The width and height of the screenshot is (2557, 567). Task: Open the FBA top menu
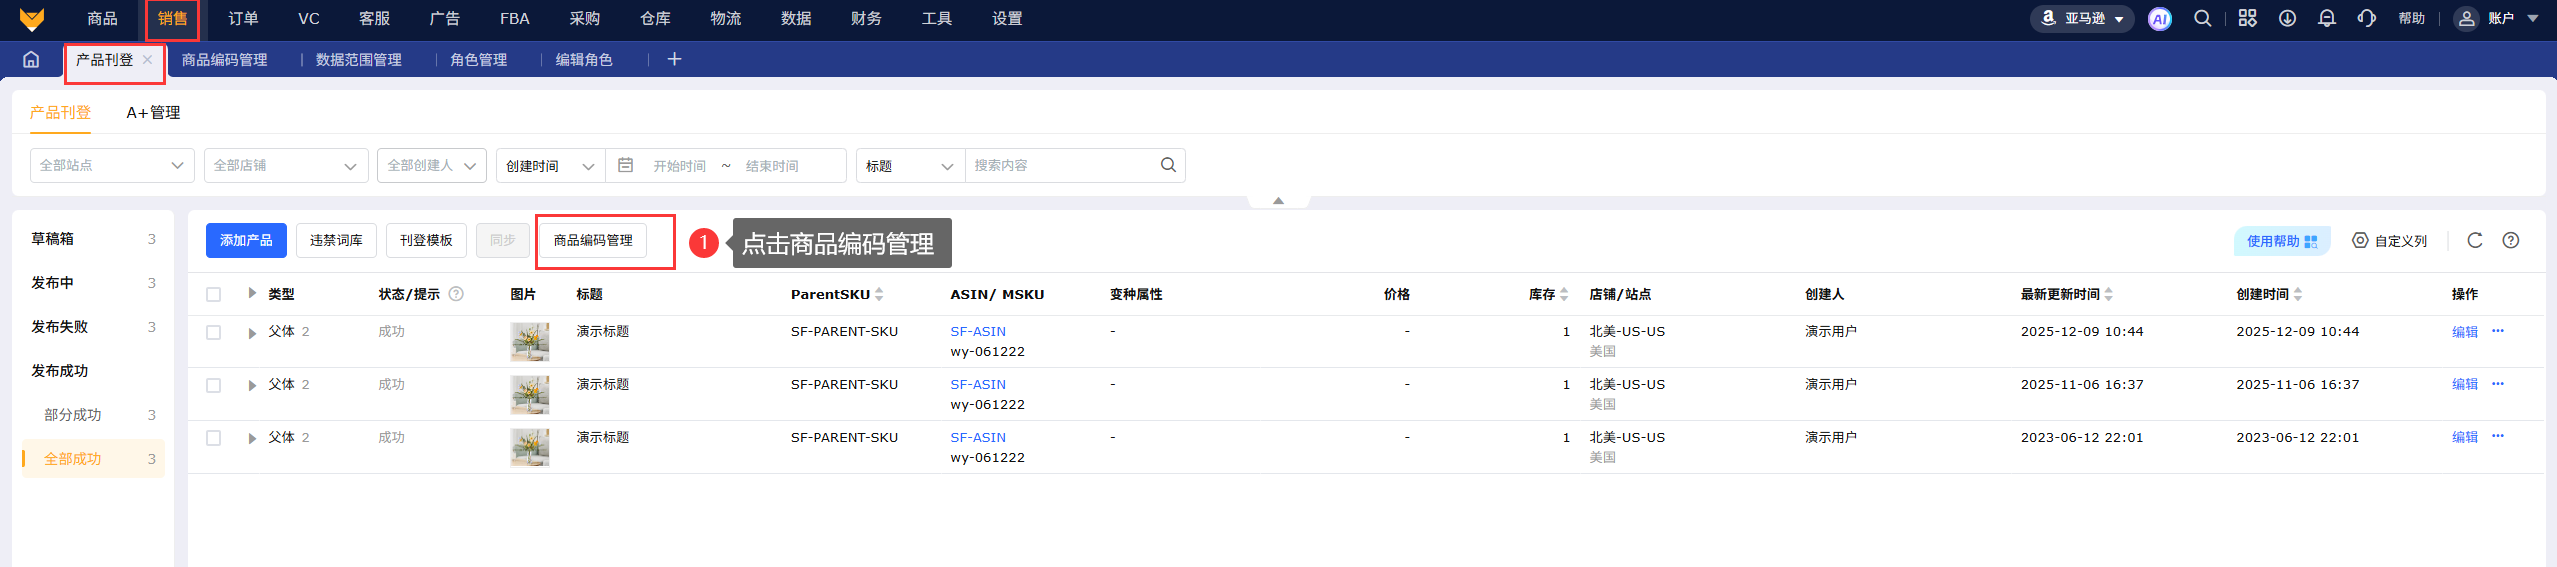click(x=515, y=19)
